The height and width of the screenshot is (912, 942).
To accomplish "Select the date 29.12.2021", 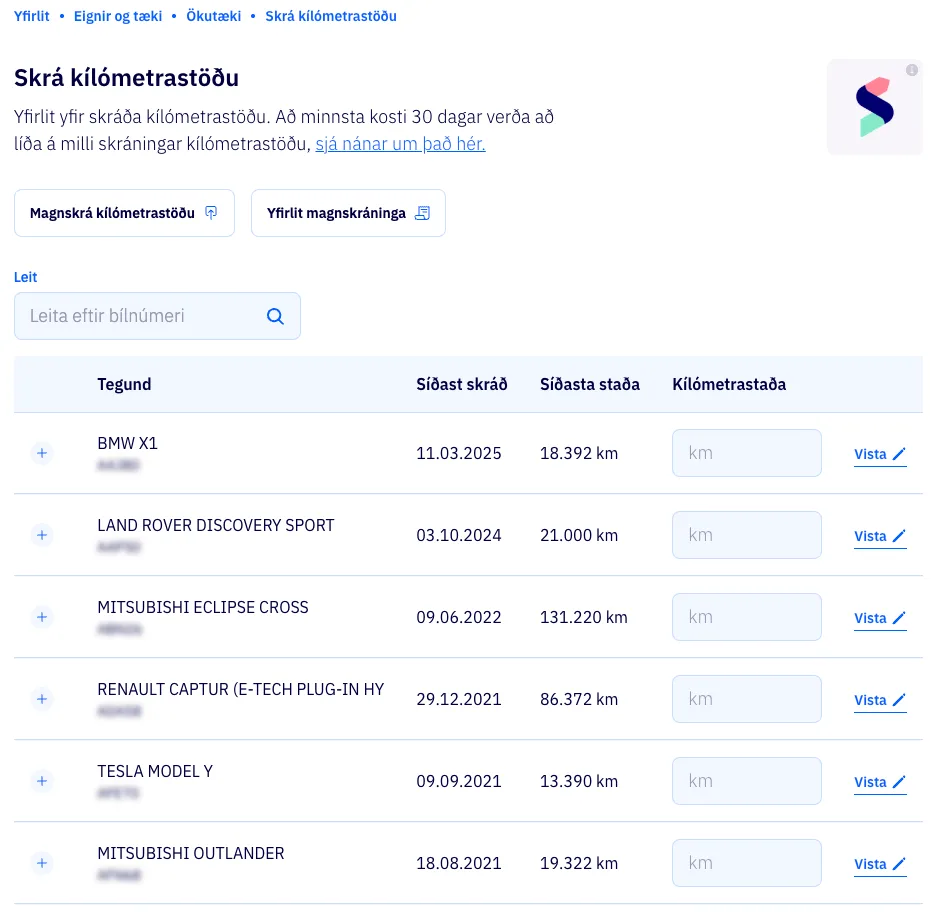I will point(458,699).
